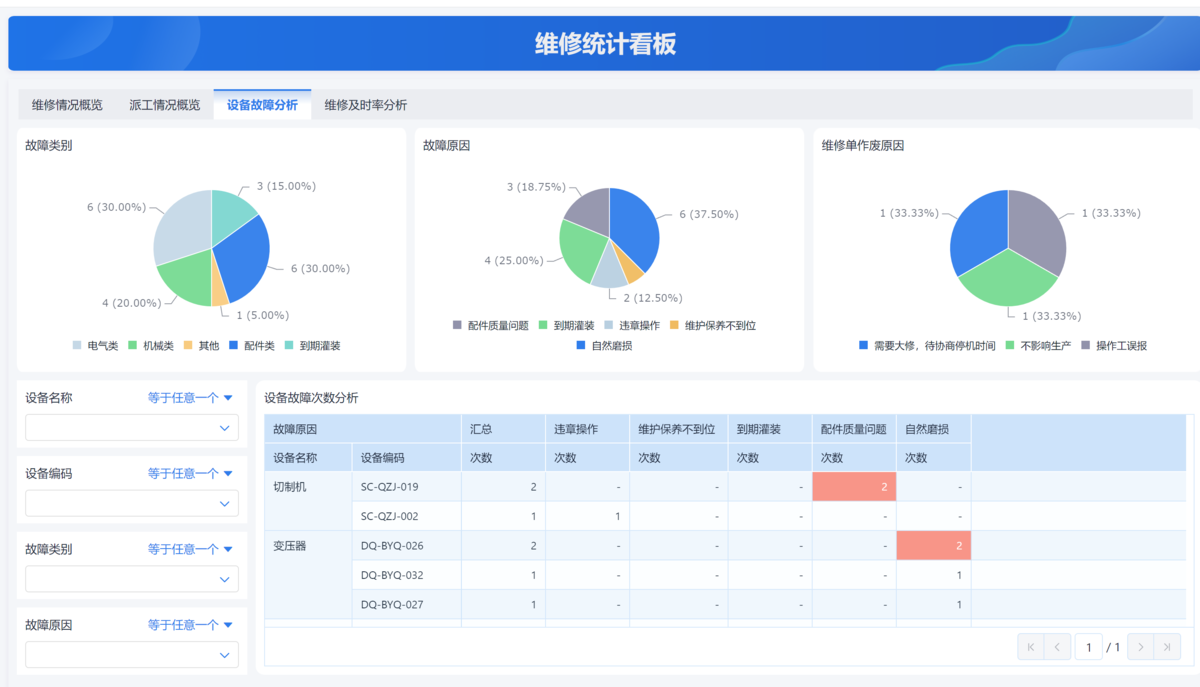The image size is (1200, 687).
Task: Click the chevron in the 设备名称 select box
Action: [225, 428]
